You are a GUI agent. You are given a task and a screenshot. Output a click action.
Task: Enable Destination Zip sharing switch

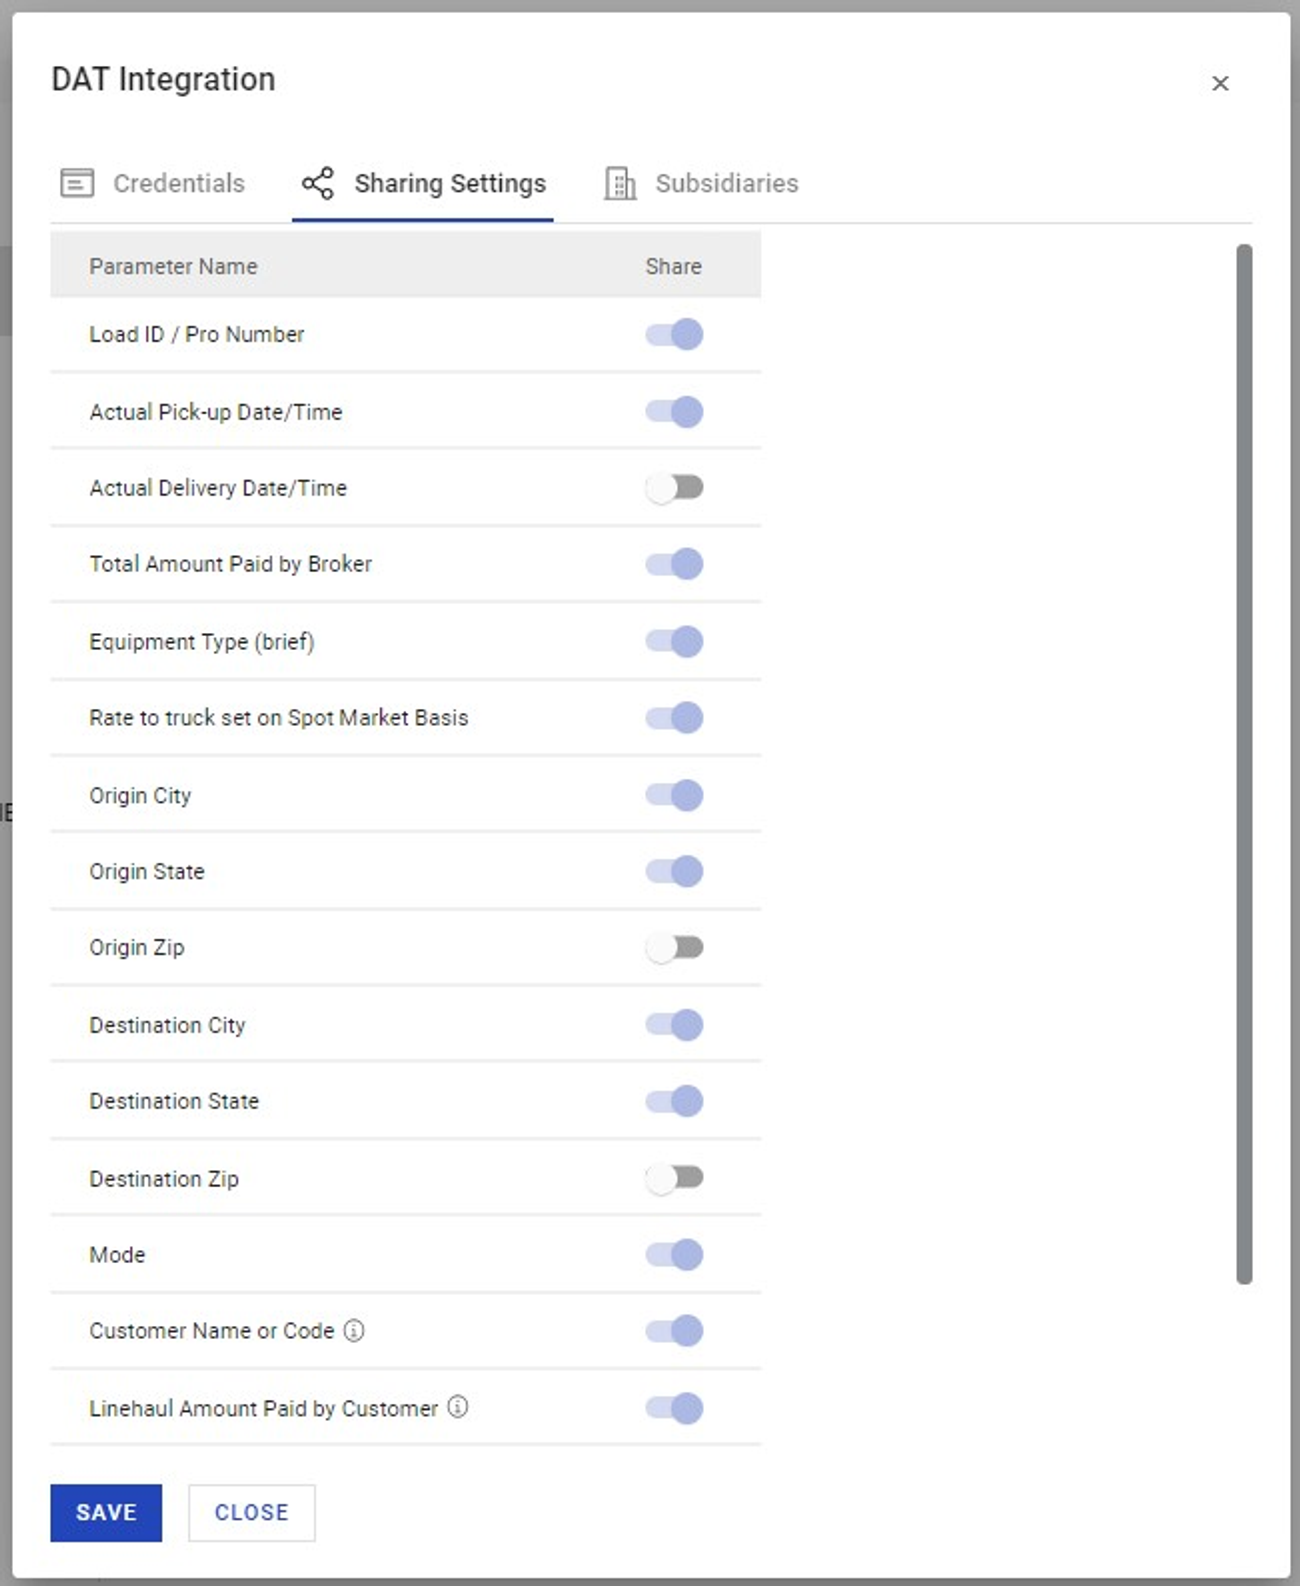click(674, 1178)
